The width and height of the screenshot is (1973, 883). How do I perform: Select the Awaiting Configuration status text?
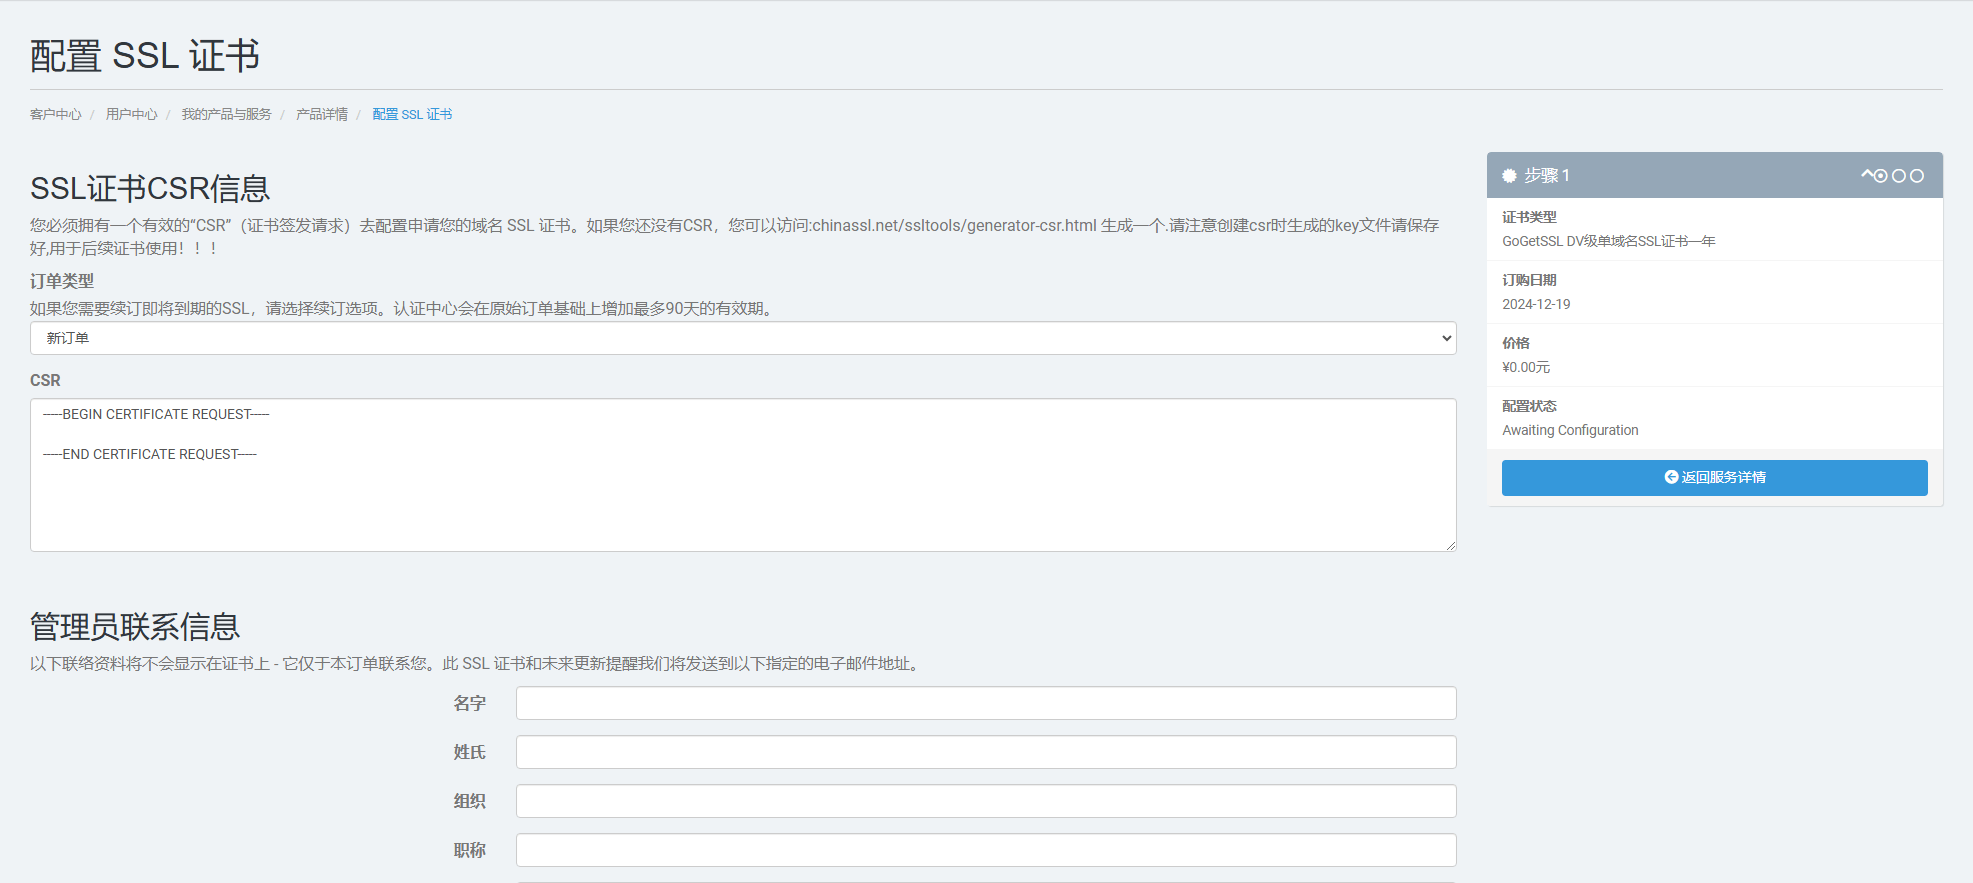click(x=1570, y=430)
